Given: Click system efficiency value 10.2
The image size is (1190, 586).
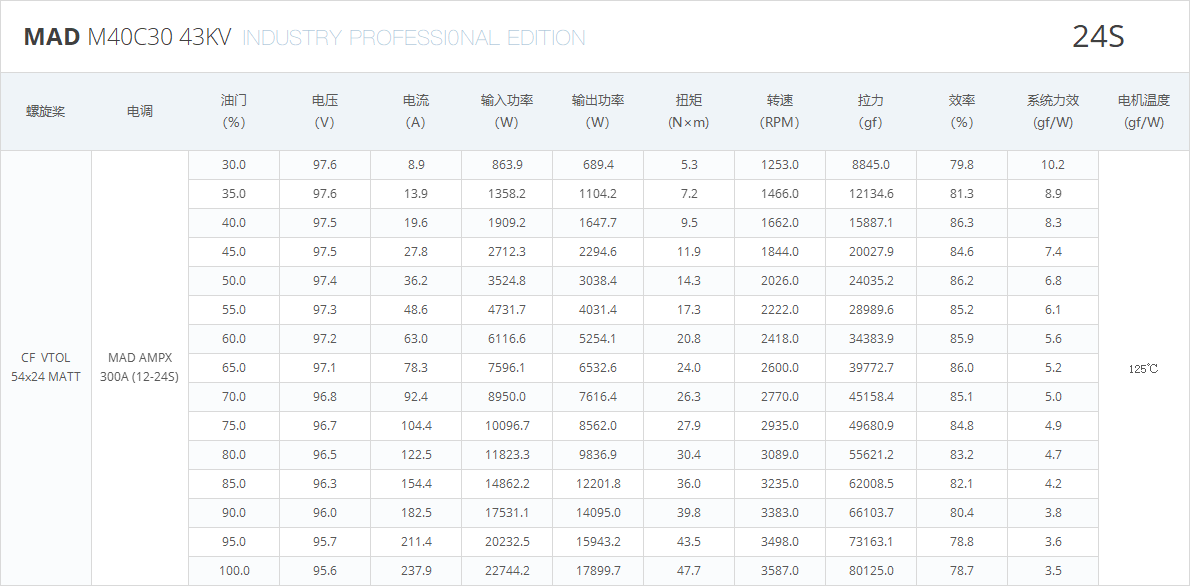Looking at the screenshot, I should point(1053,165).
